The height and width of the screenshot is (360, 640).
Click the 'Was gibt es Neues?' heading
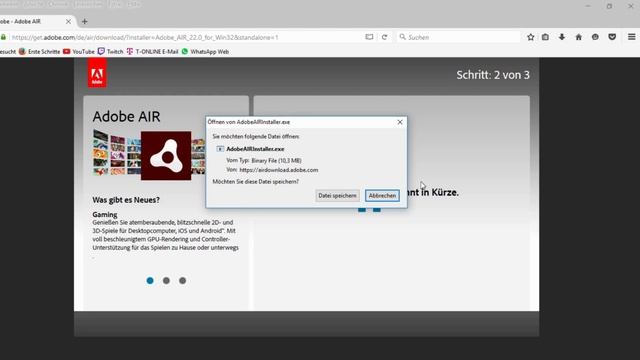point(126,200)
